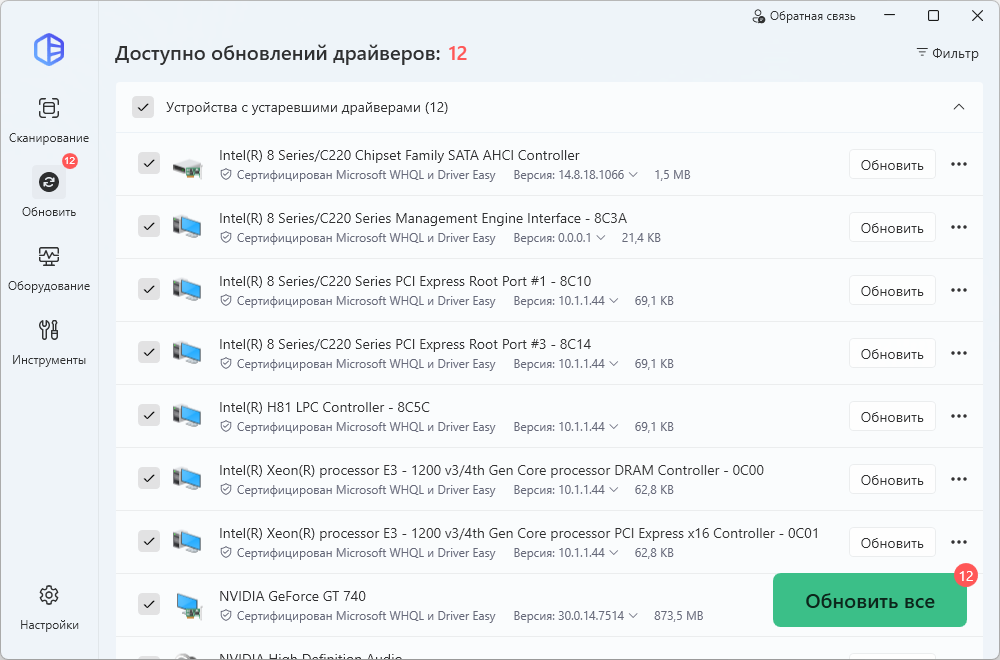
Task: Click Обновить button for Root Port #3
Action: pos(892,354)
